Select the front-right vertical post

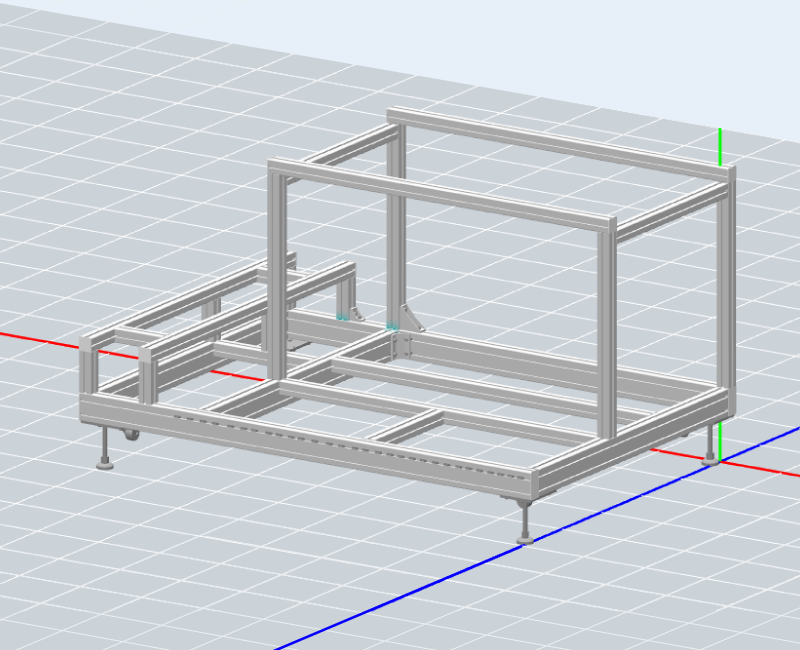coord(606,330)
